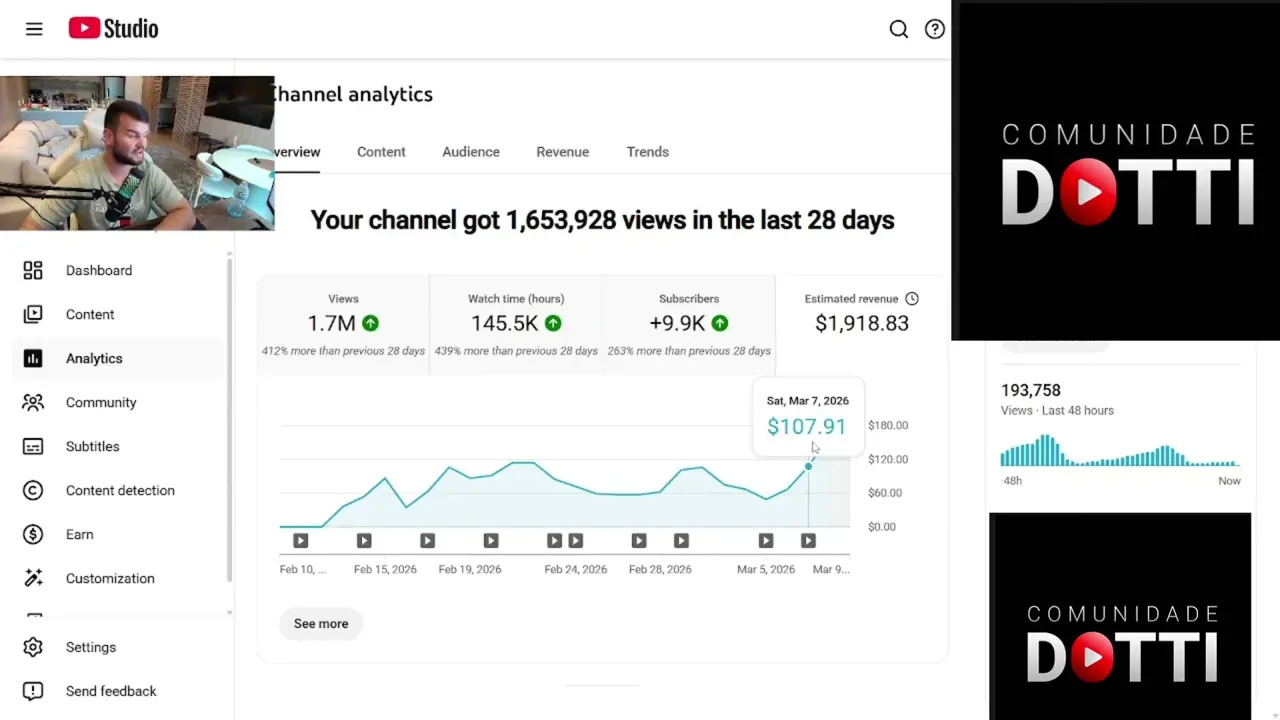Click the video marker under Feb 10 on the chart
The image size is (1280, 720).
(301, 540)
